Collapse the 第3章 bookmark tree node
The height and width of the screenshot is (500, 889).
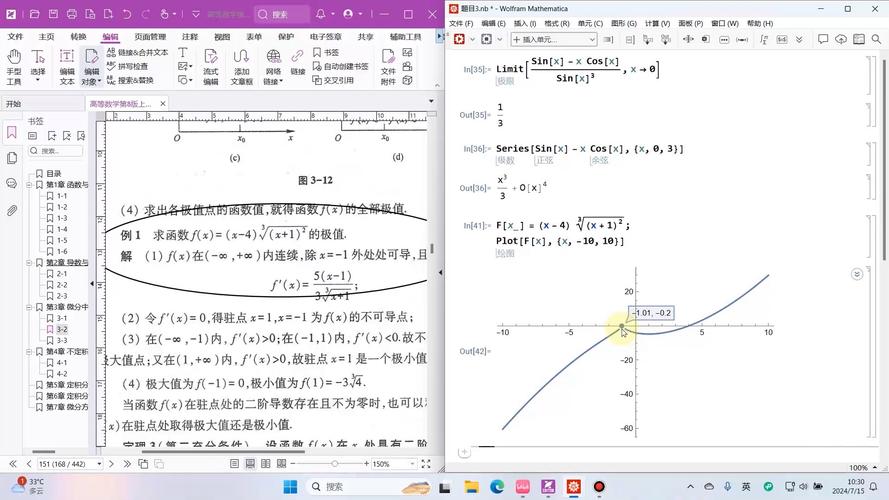click(x=29, y=307)
